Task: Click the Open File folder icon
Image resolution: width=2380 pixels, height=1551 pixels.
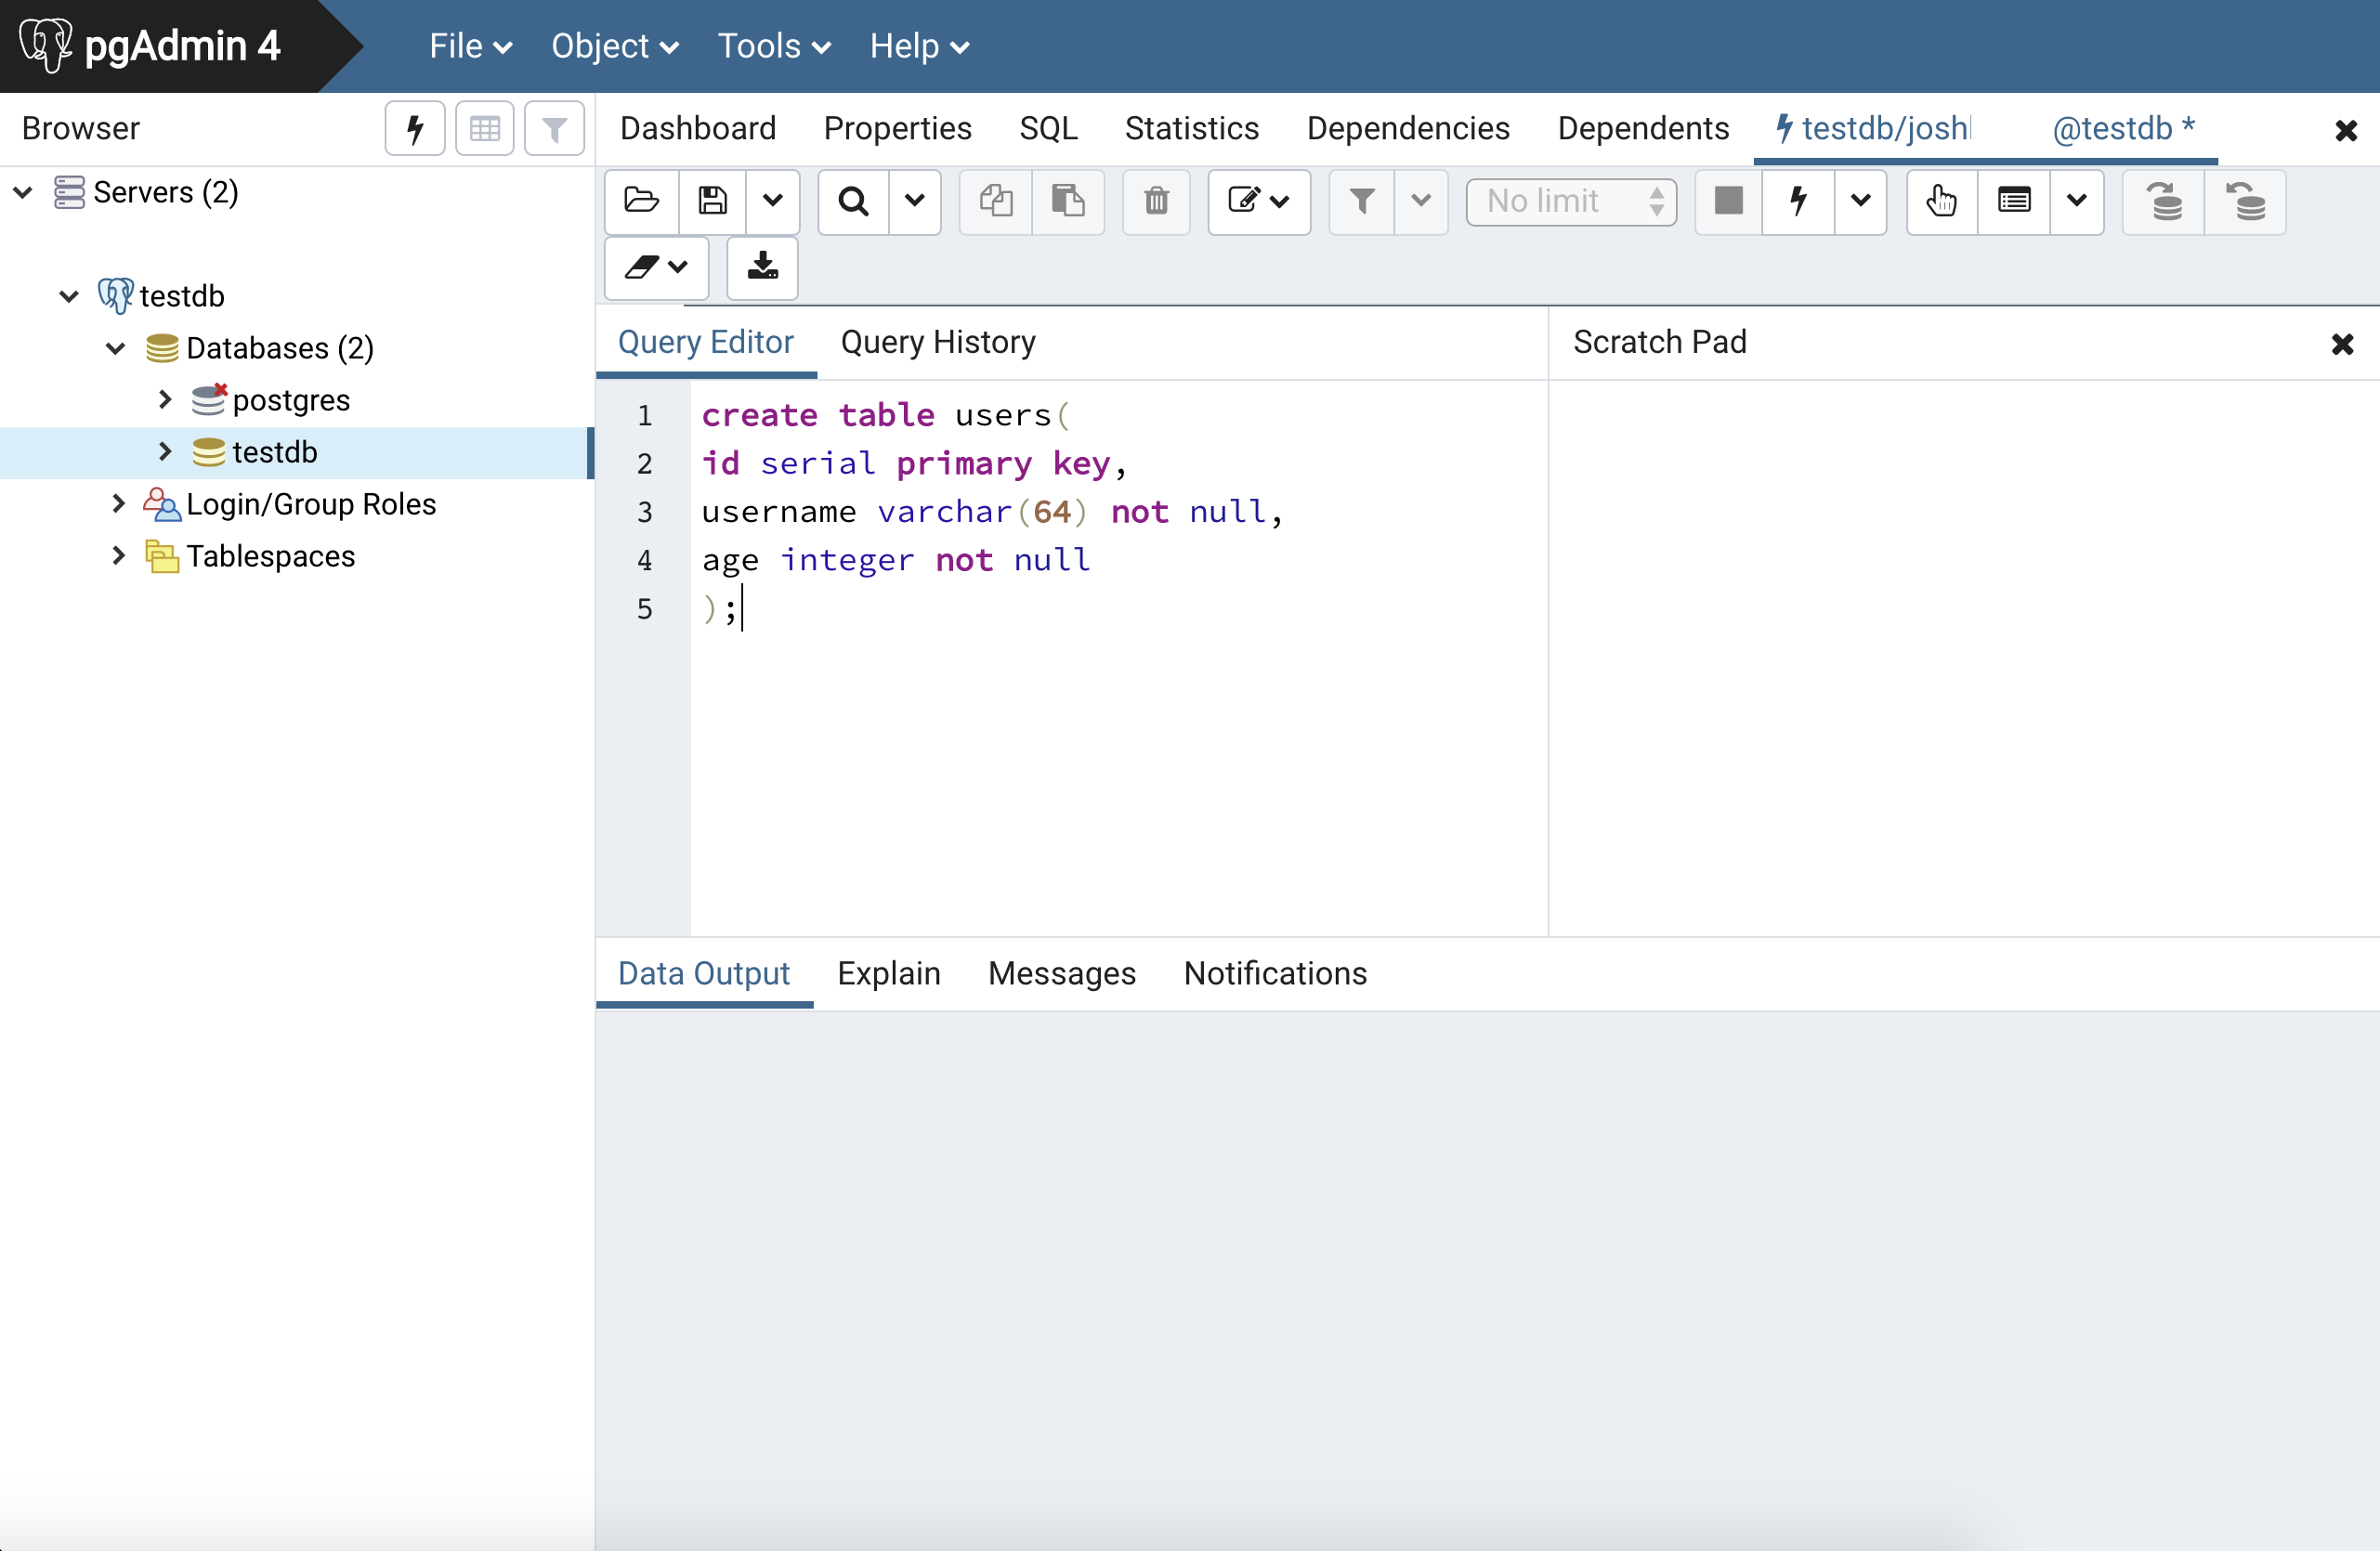Action: [x=641, y=201]
